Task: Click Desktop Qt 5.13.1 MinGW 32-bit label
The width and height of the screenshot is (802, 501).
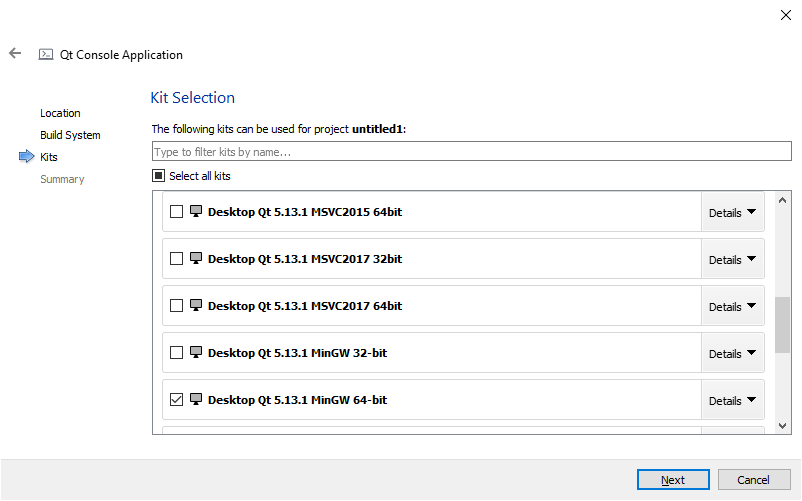Action: [297, 353]
